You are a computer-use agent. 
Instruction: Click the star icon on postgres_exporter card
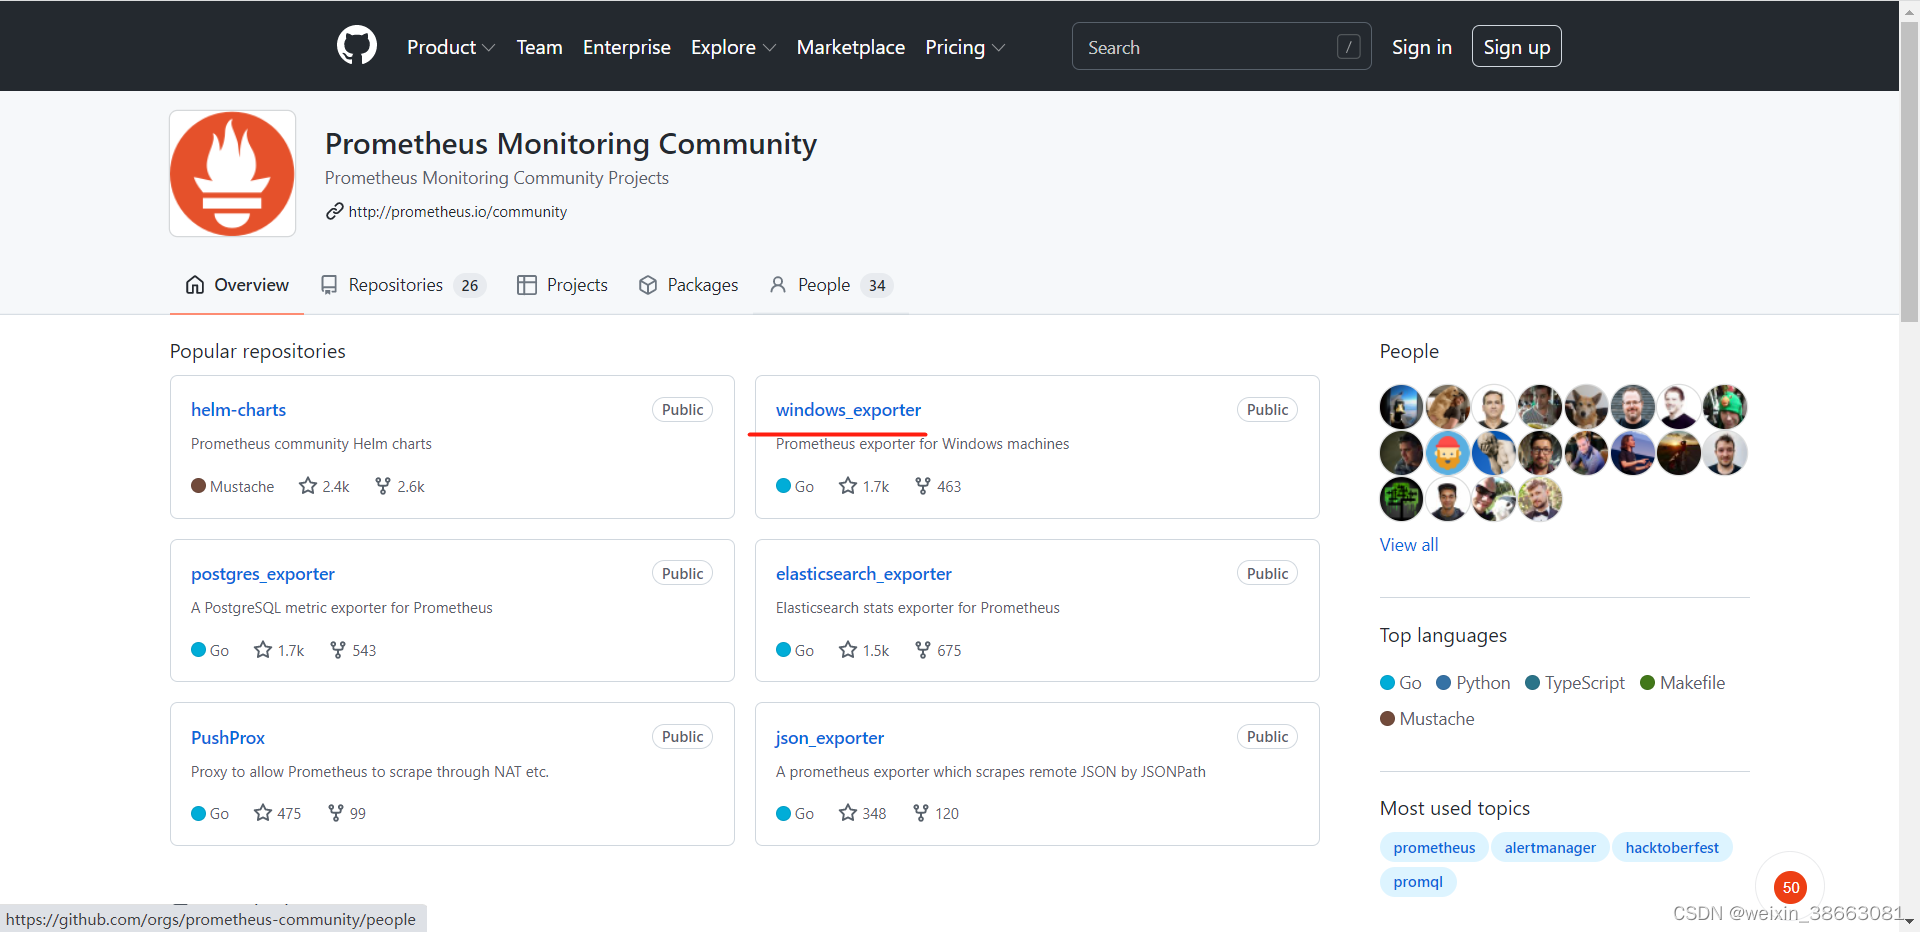click(263, 650)
